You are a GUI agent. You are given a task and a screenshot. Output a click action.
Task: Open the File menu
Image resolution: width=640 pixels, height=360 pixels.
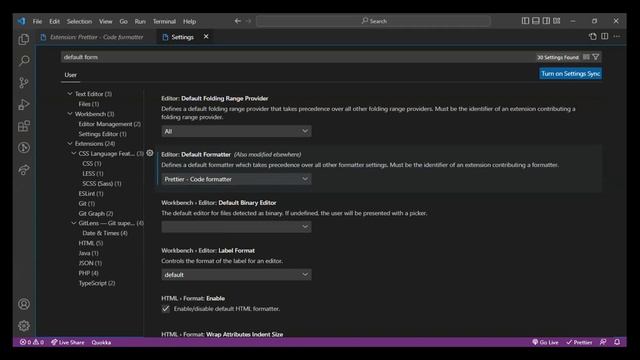point(37,21)
